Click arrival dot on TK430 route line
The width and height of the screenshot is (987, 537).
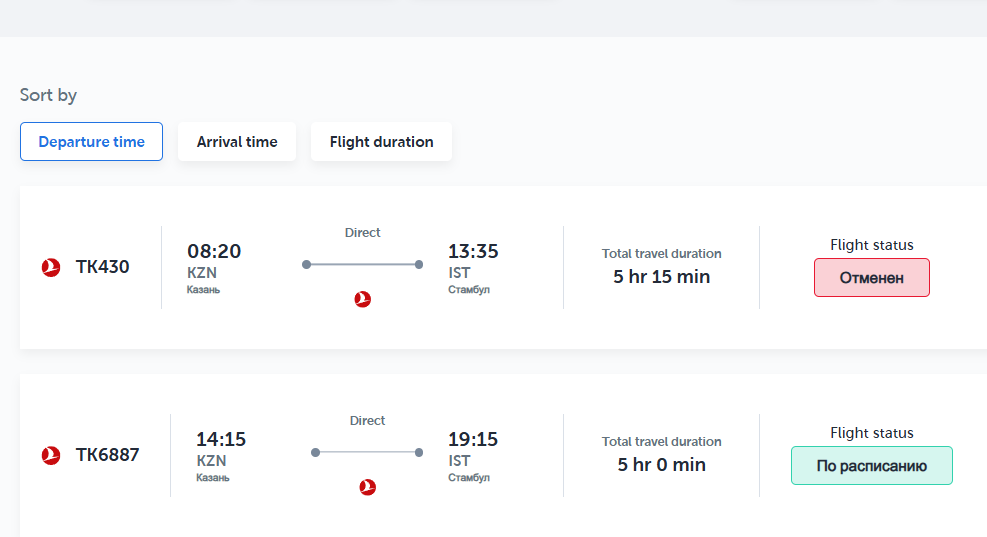click(419, 264)
